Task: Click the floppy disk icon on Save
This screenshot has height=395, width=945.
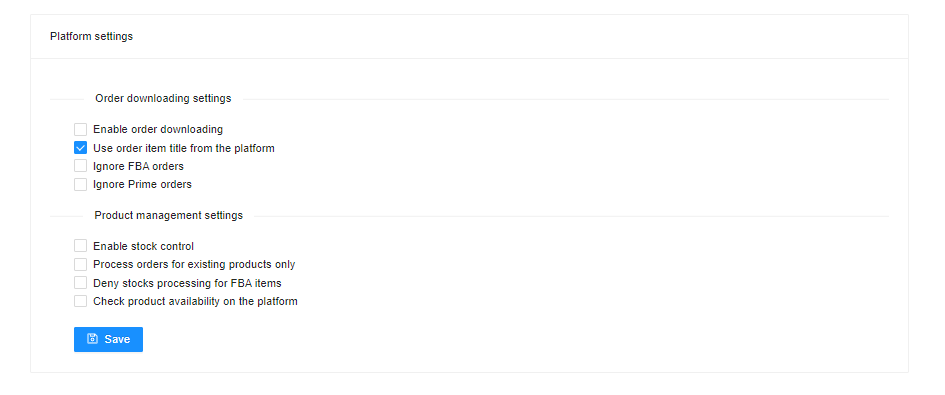Action: (x=92, y=339)
